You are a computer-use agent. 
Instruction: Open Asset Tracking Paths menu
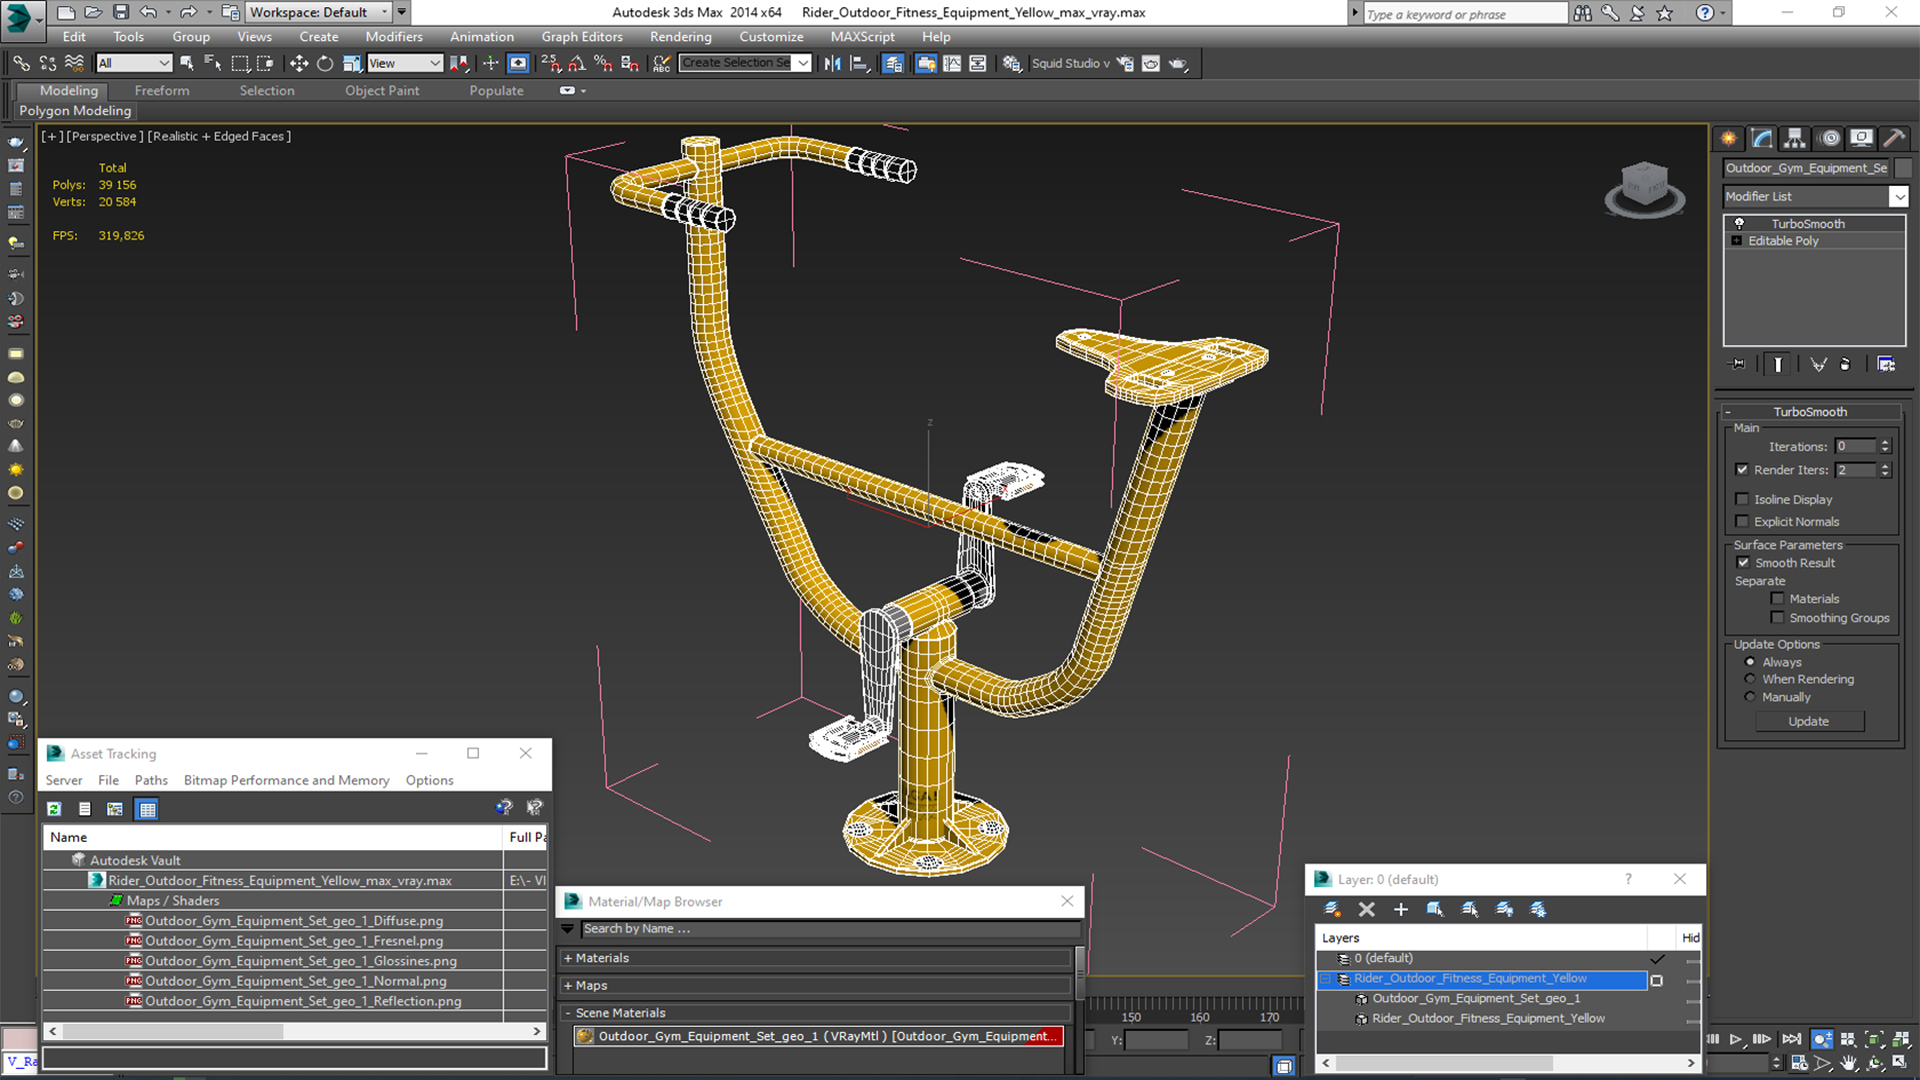[151, 780]
